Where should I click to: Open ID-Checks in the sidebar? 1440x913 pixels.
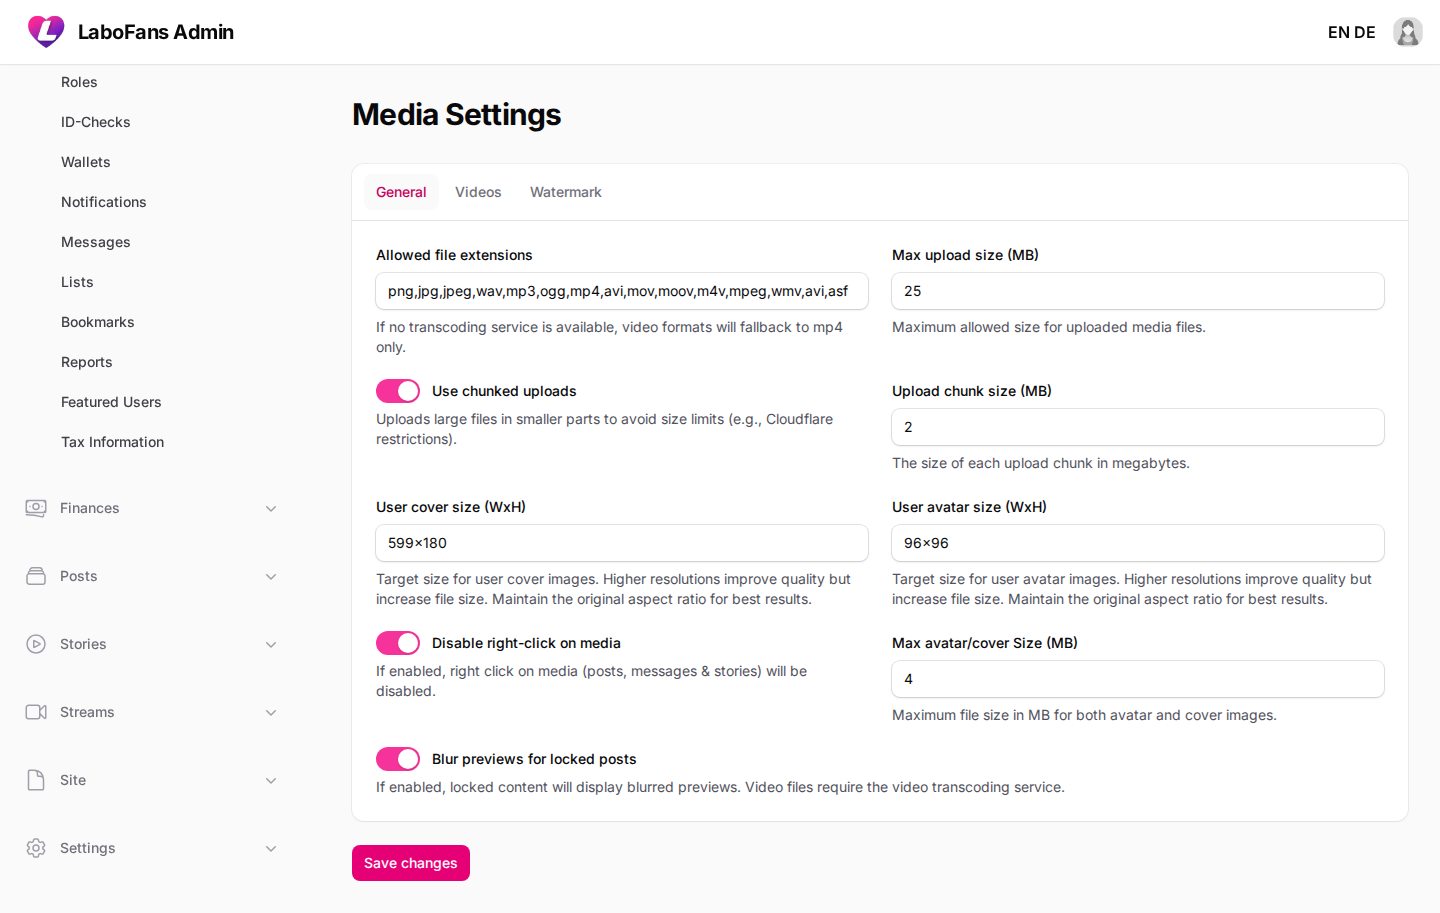click(96, 122)
